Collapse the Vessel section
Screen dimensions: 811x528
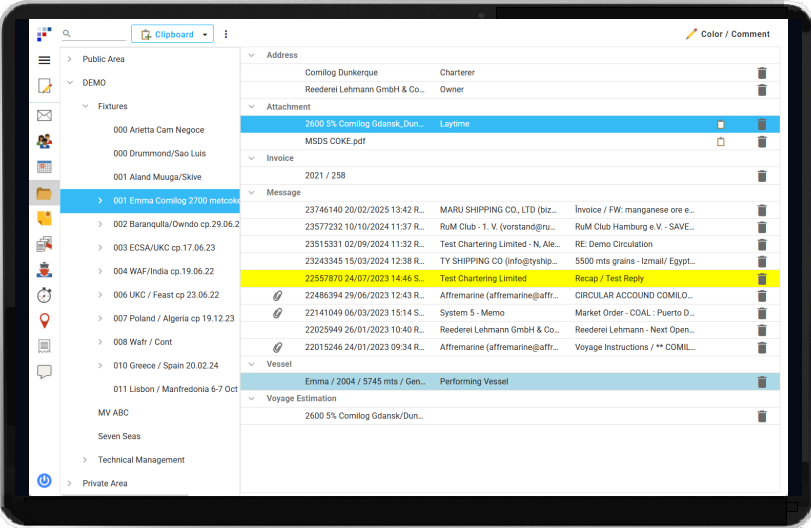point(252,364)
